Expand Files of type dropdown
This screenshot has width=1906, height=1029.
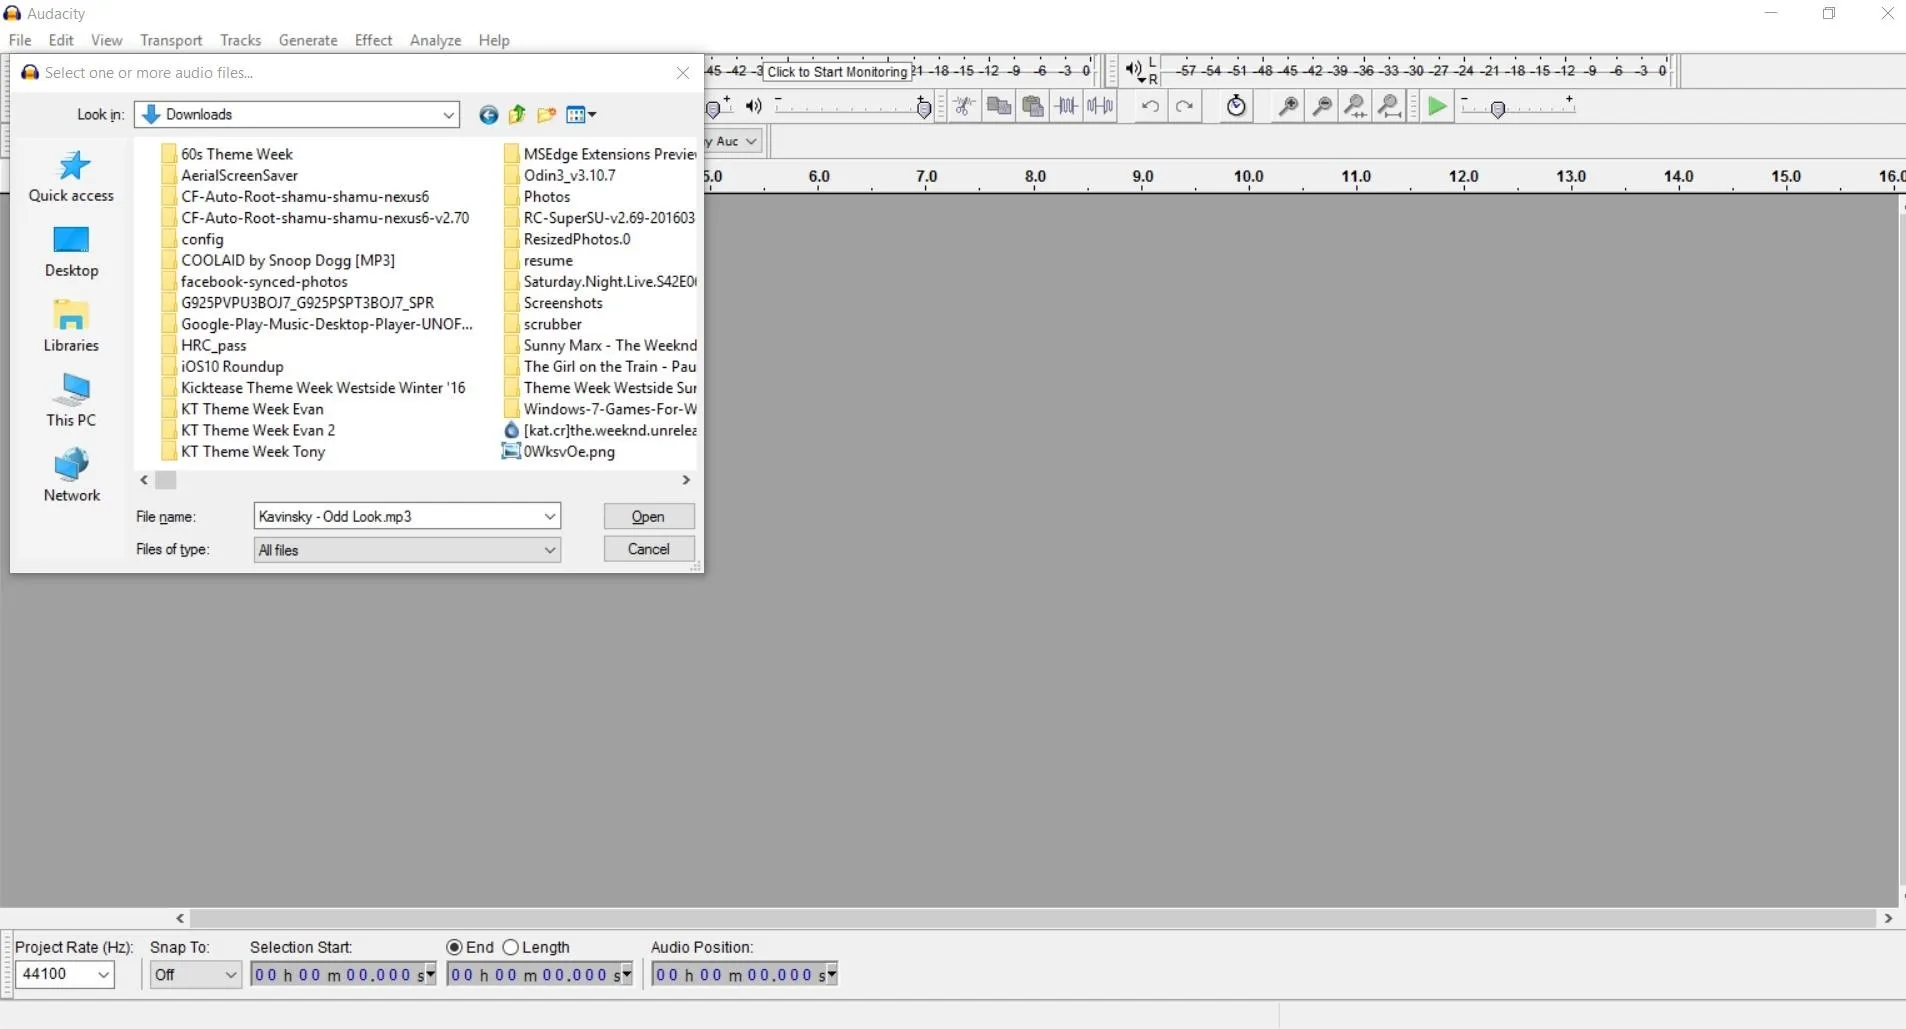pyautogui.click(x=550, y=550)
